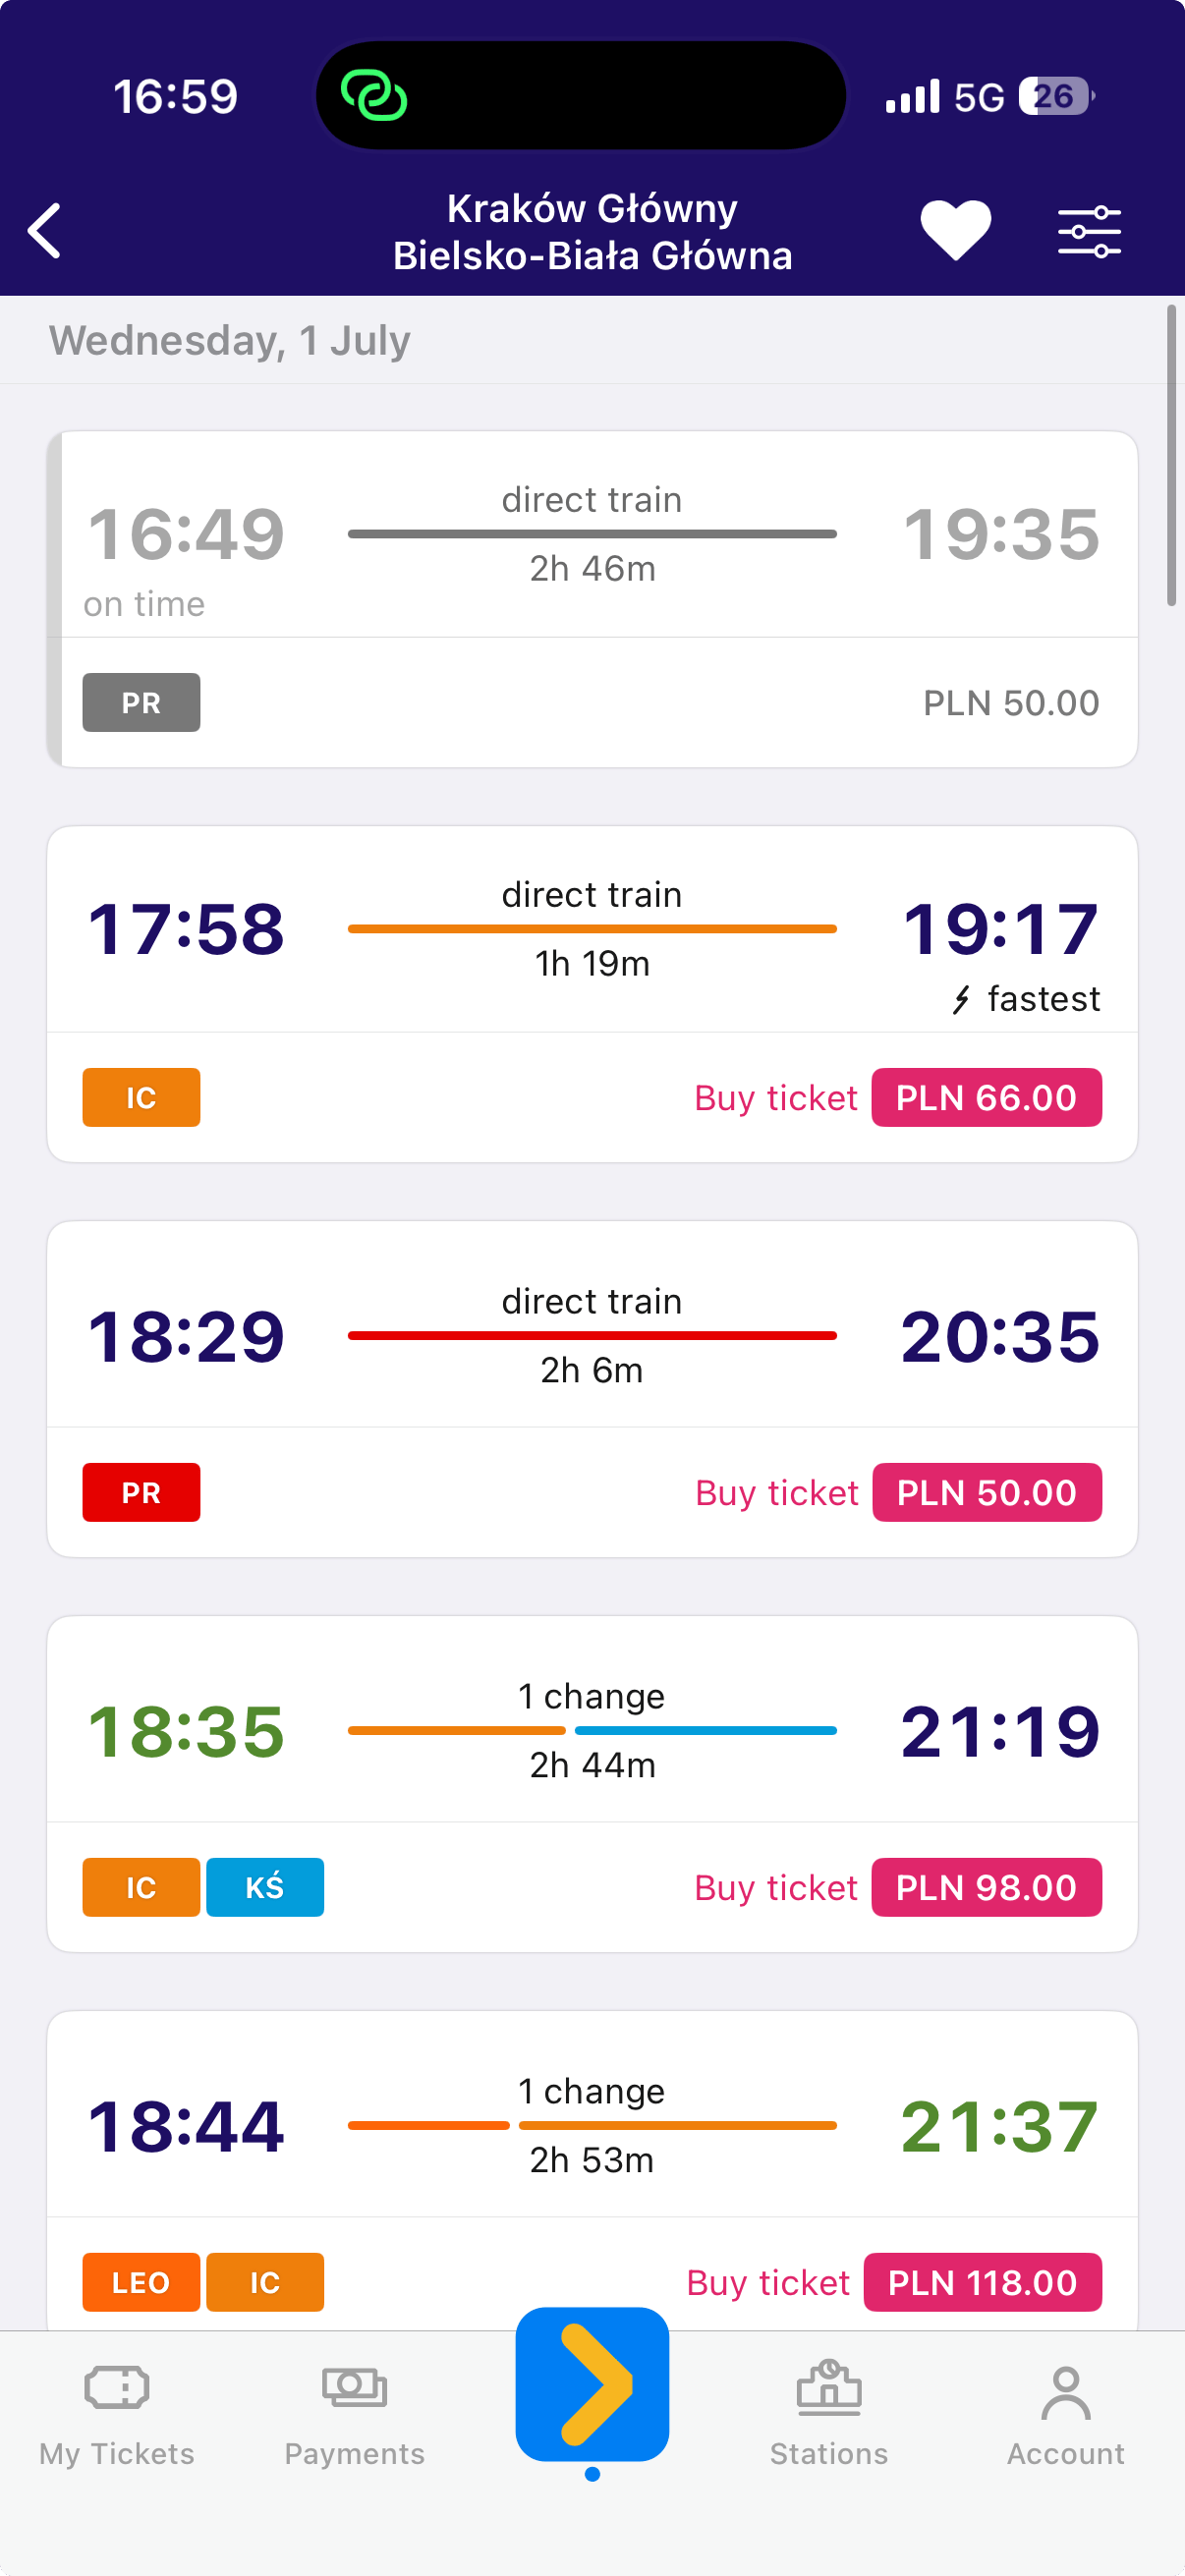
Task: Select the orange LEO carrier badge
Action: point(141,2283)
